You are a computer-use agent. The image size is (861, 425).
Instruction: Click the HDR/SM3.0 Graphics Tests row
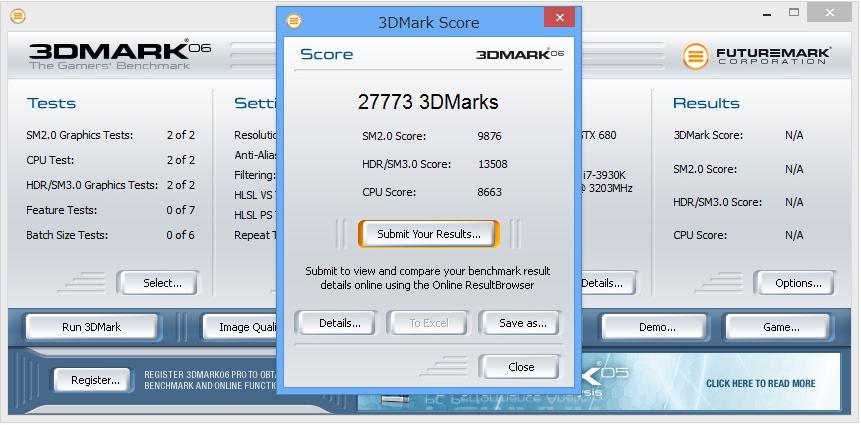[110, 185]
